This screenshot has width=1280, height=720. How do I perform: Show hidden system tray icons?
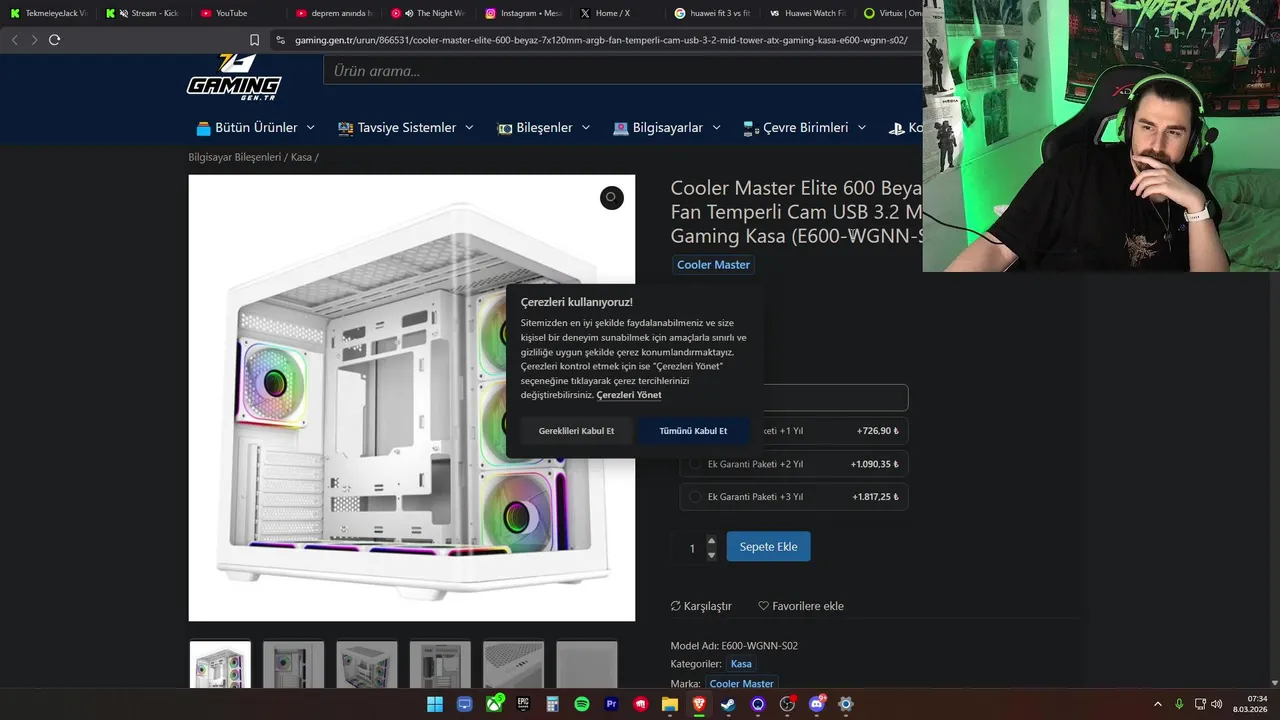1158,704
